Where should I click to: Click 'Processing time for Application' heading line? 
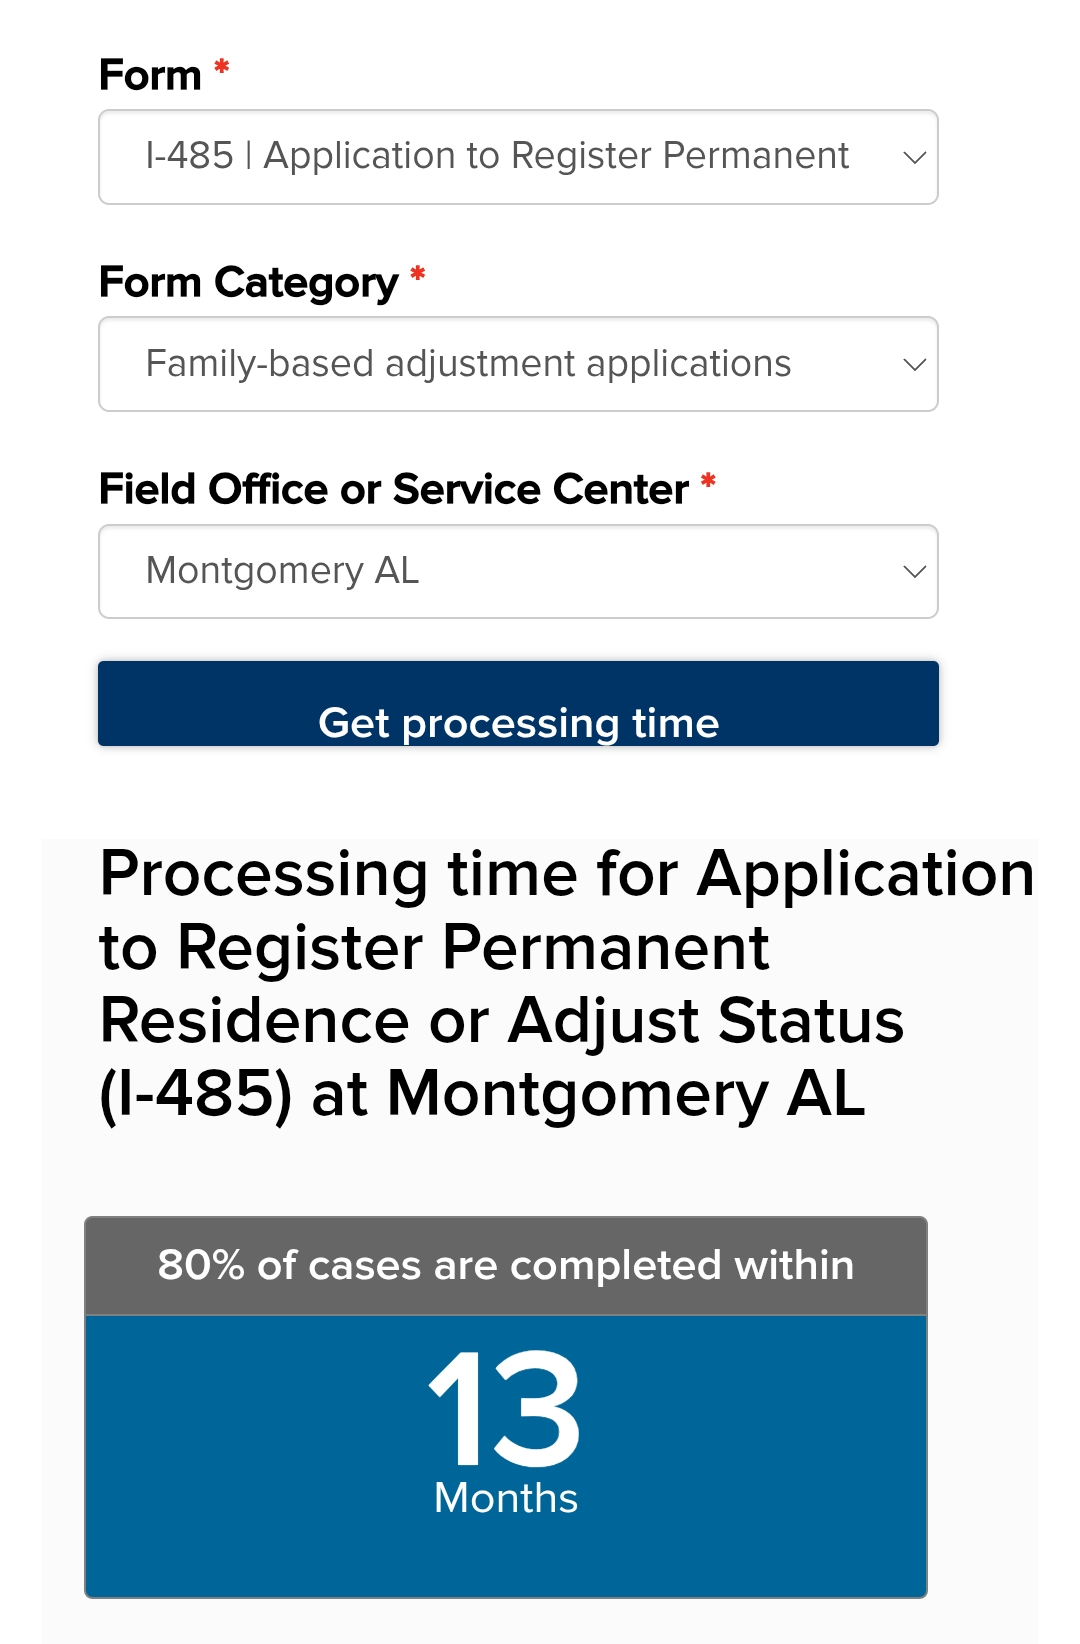567,874
